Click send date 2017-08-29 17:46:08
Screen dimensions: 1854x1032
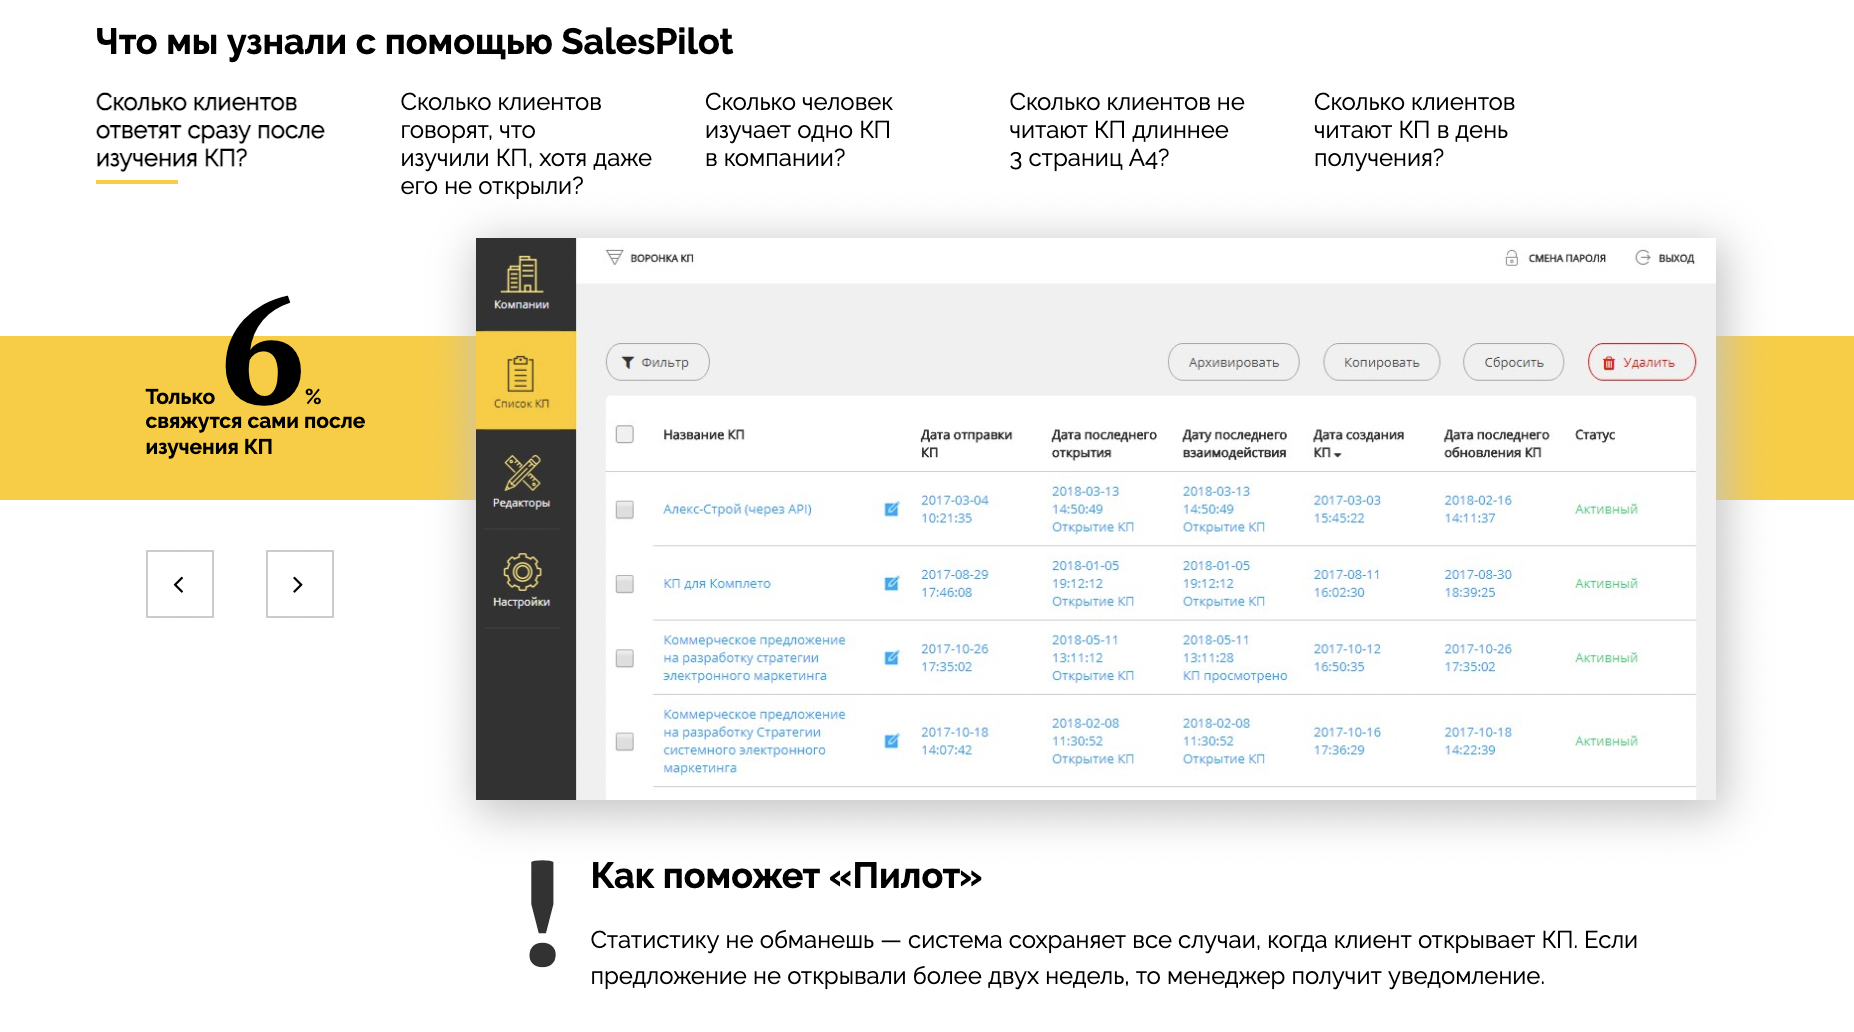click(x=954, y=583)
